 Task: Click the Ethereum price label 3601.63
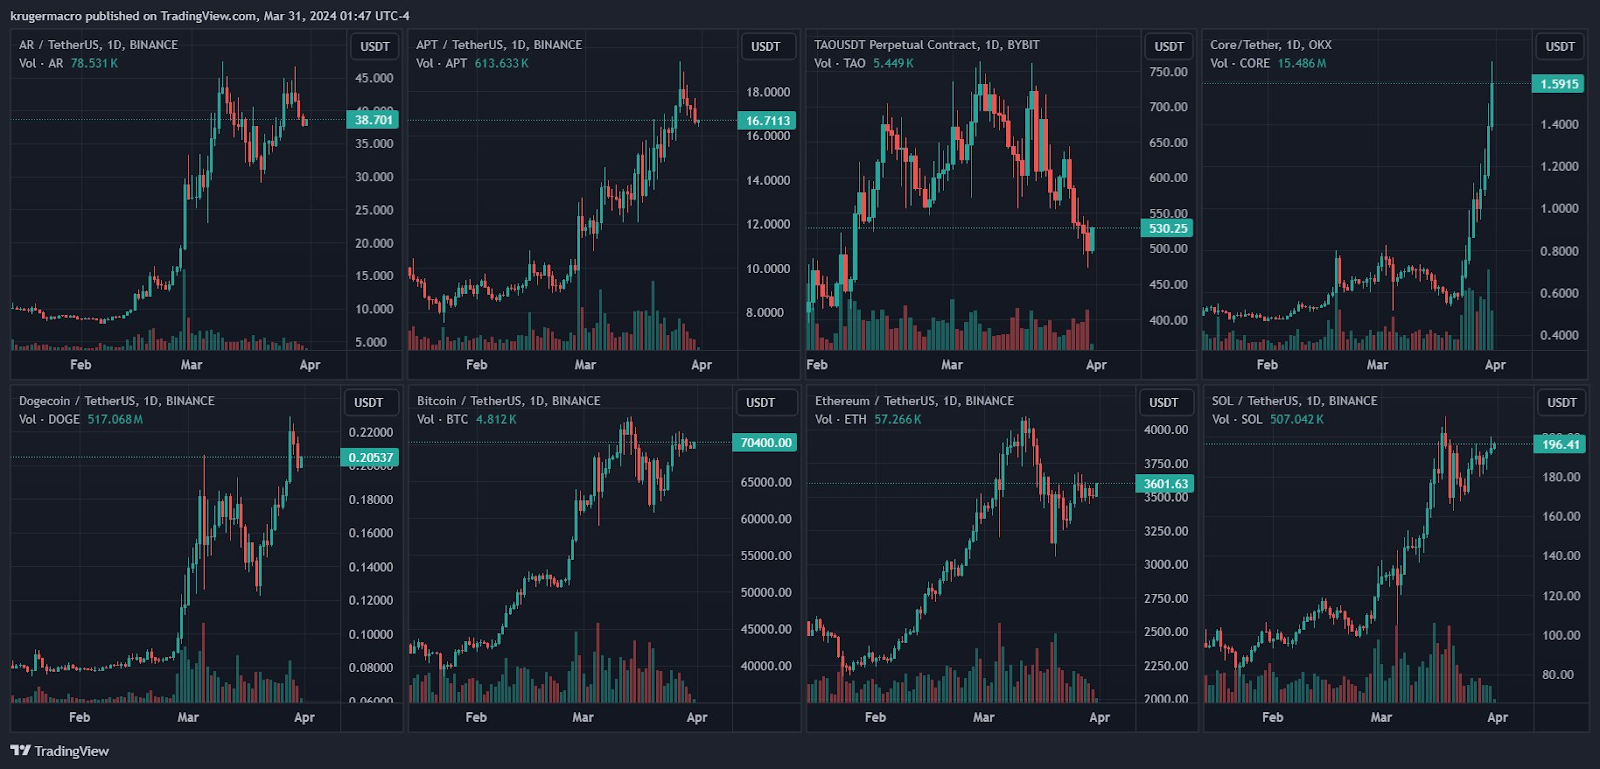tap(1166, 484)
